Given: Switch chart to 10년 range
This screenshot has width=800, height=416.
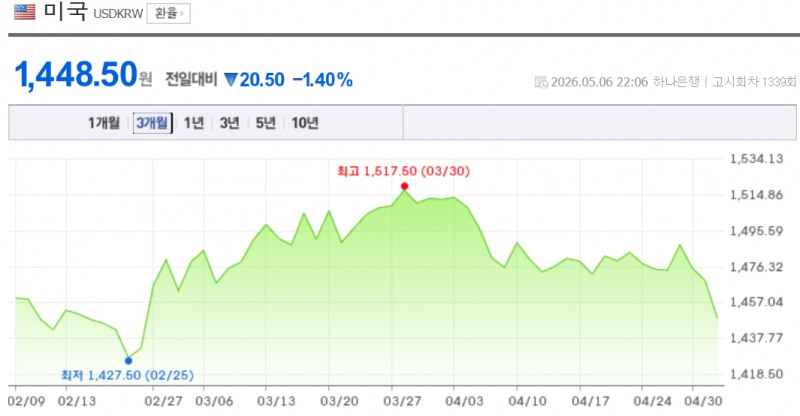Looking at the screenshot, I should coord(305,123).
